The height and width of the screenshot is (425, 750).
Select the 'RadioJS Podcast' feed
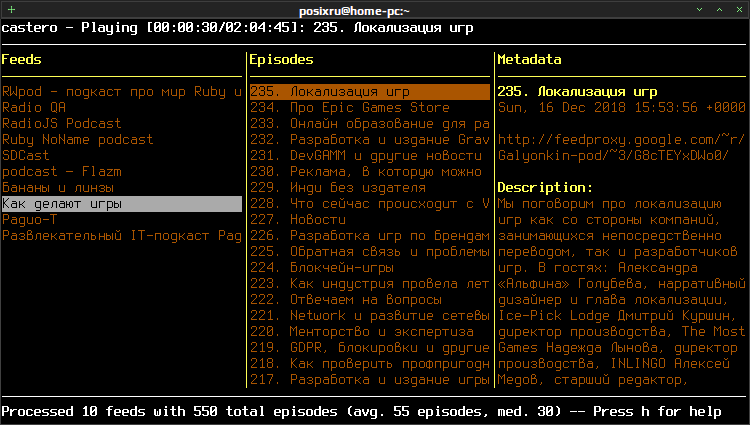[62, 123]
